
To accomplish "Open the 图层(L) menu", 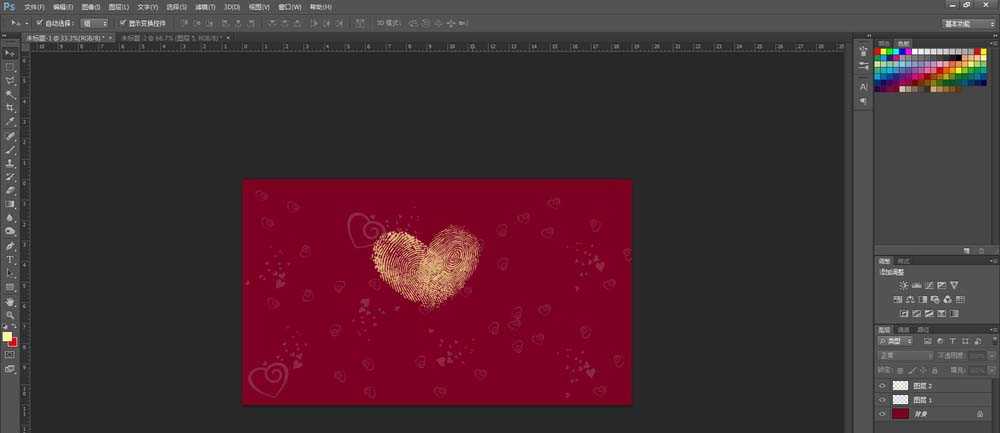I will [118, 6].
